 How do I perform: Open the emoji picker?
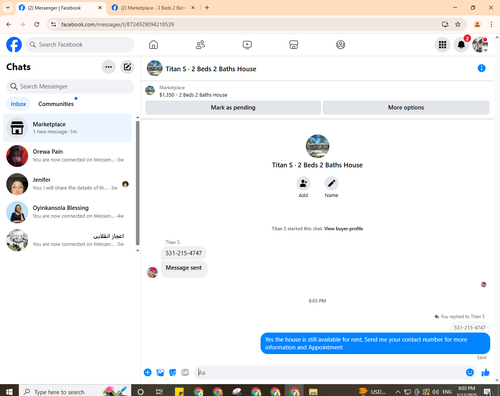click(x=470, y=372)
